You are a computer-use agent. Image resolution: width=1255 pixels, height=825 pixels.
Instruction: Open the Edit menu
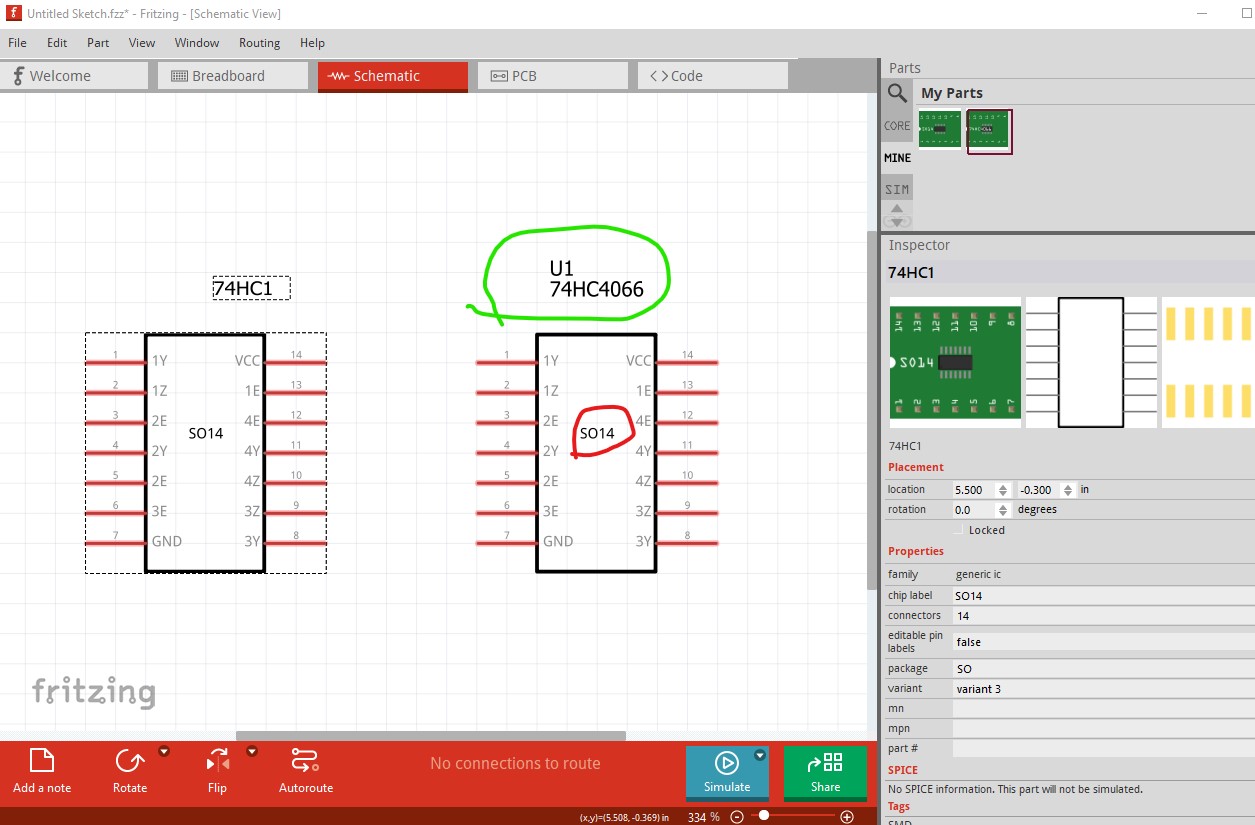pos(57,43)
